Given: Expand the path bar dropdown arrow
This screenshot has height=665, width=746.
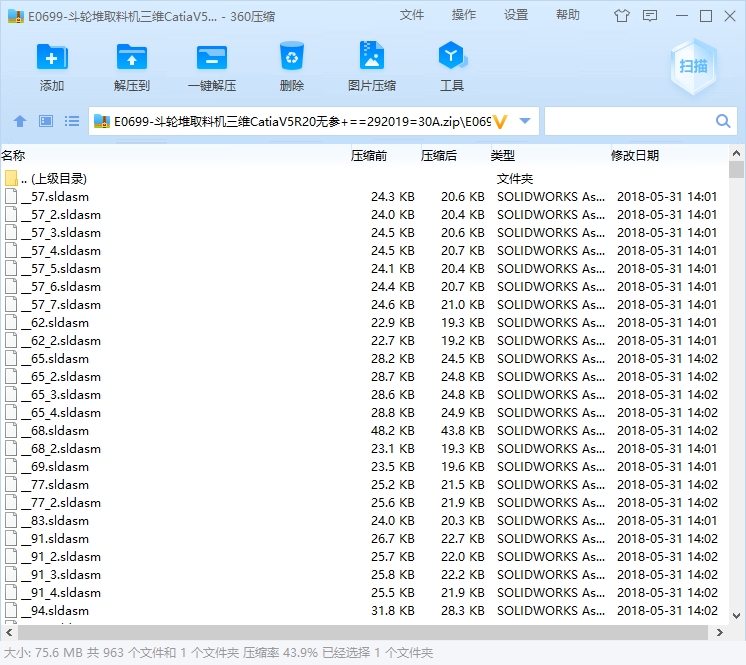Looking at the screenshot, I should [x=525, y=121].
